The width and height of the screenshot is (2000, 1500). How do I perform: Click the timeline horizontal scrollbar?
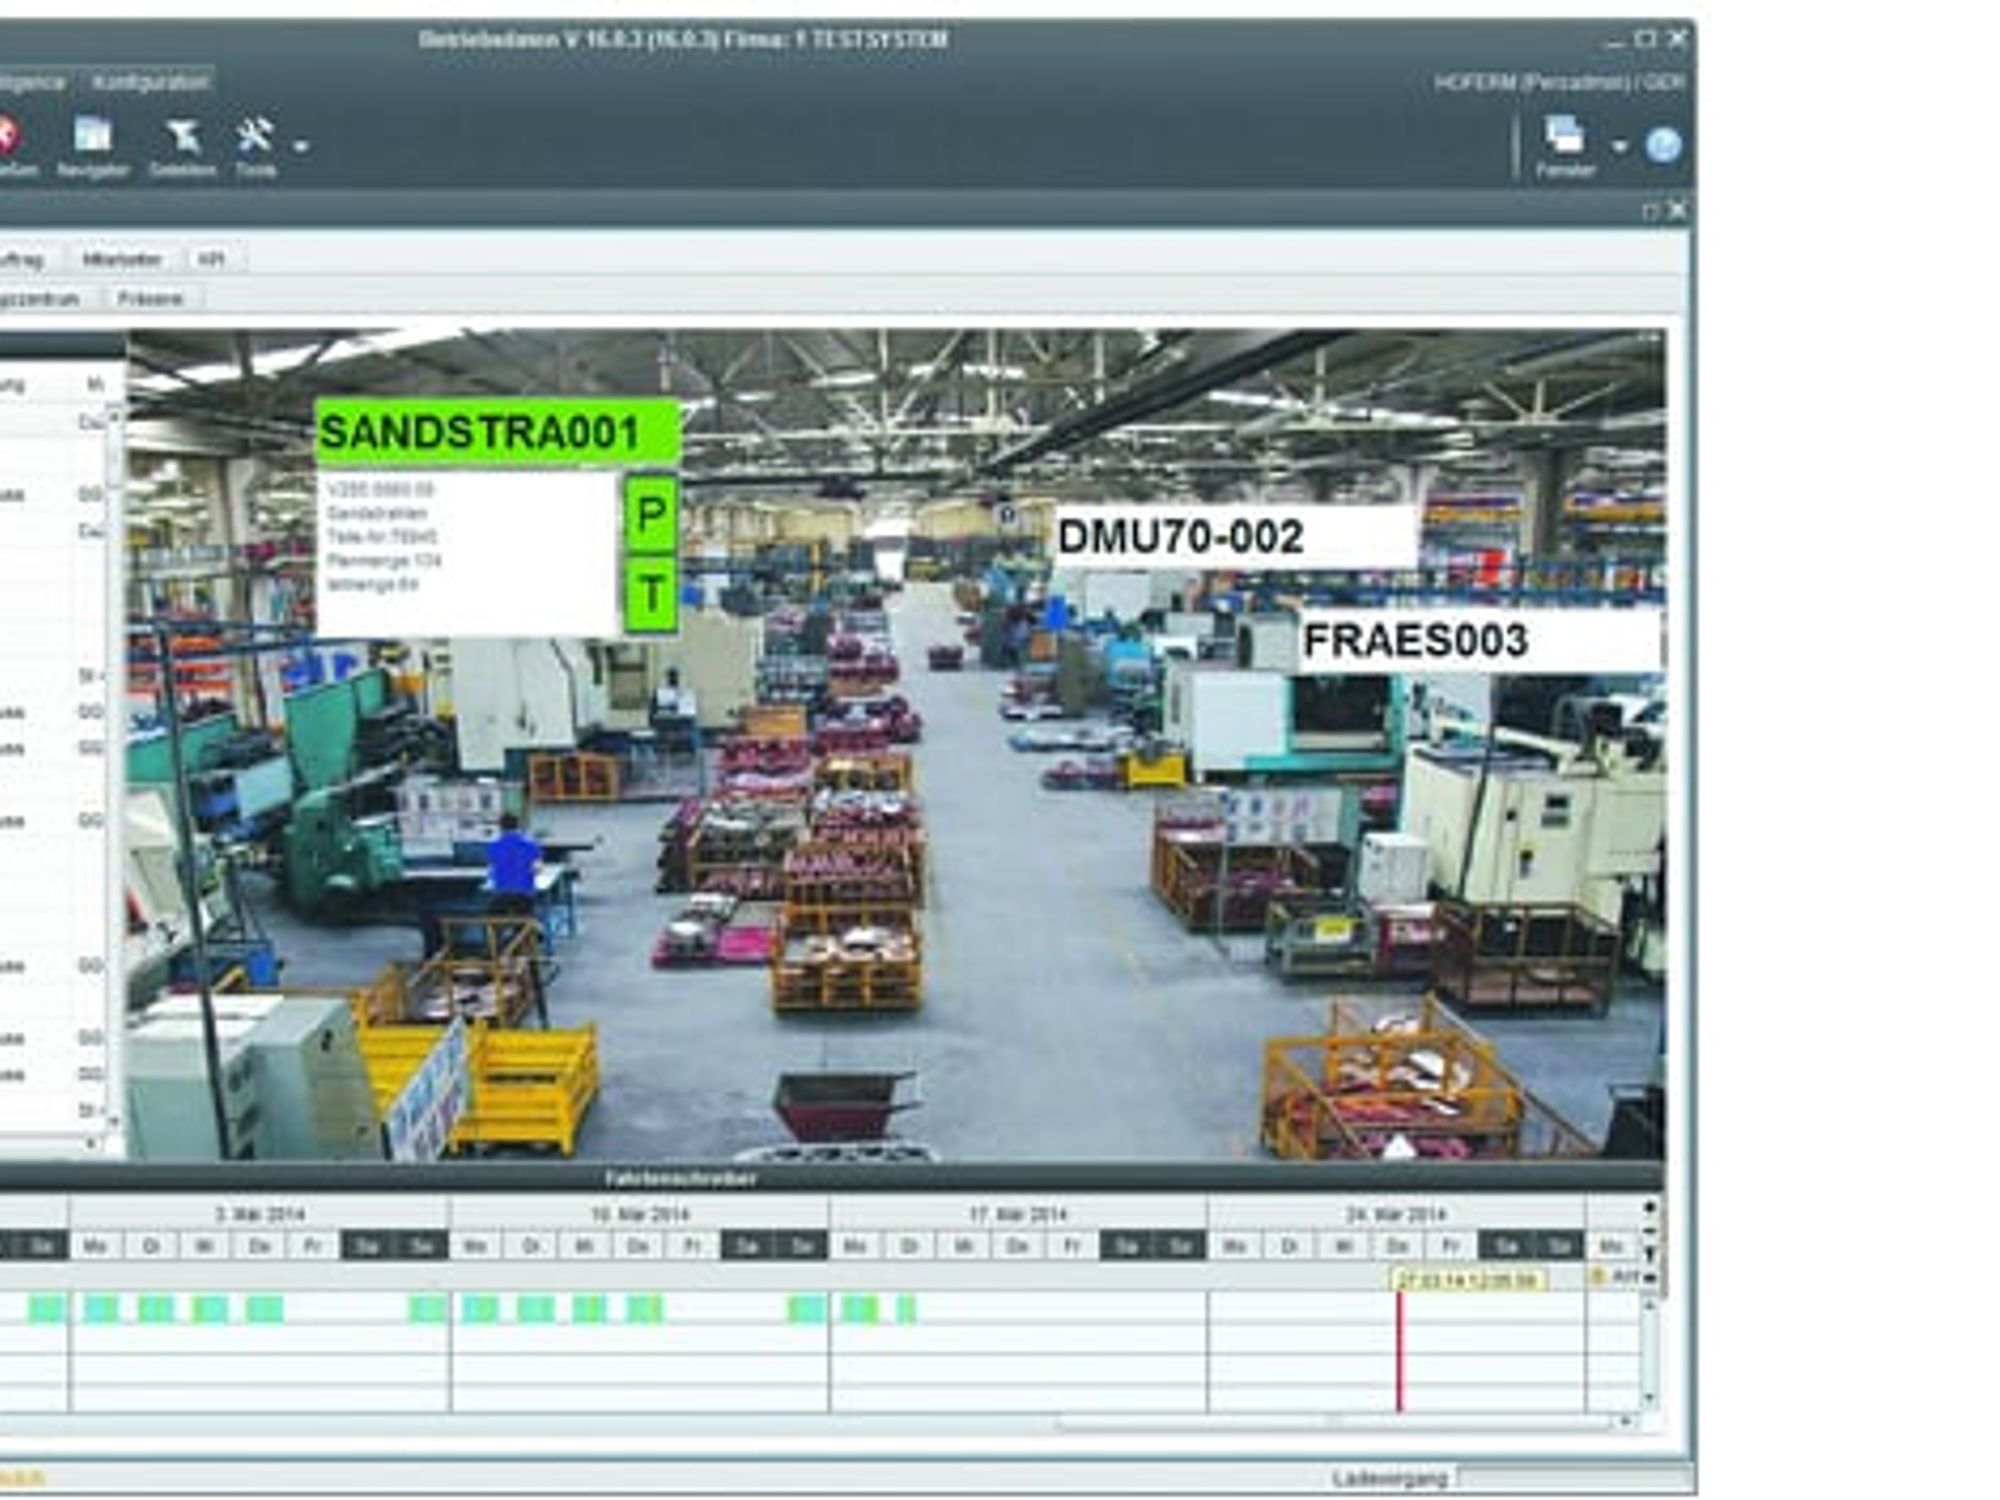coord(1335,1421)
